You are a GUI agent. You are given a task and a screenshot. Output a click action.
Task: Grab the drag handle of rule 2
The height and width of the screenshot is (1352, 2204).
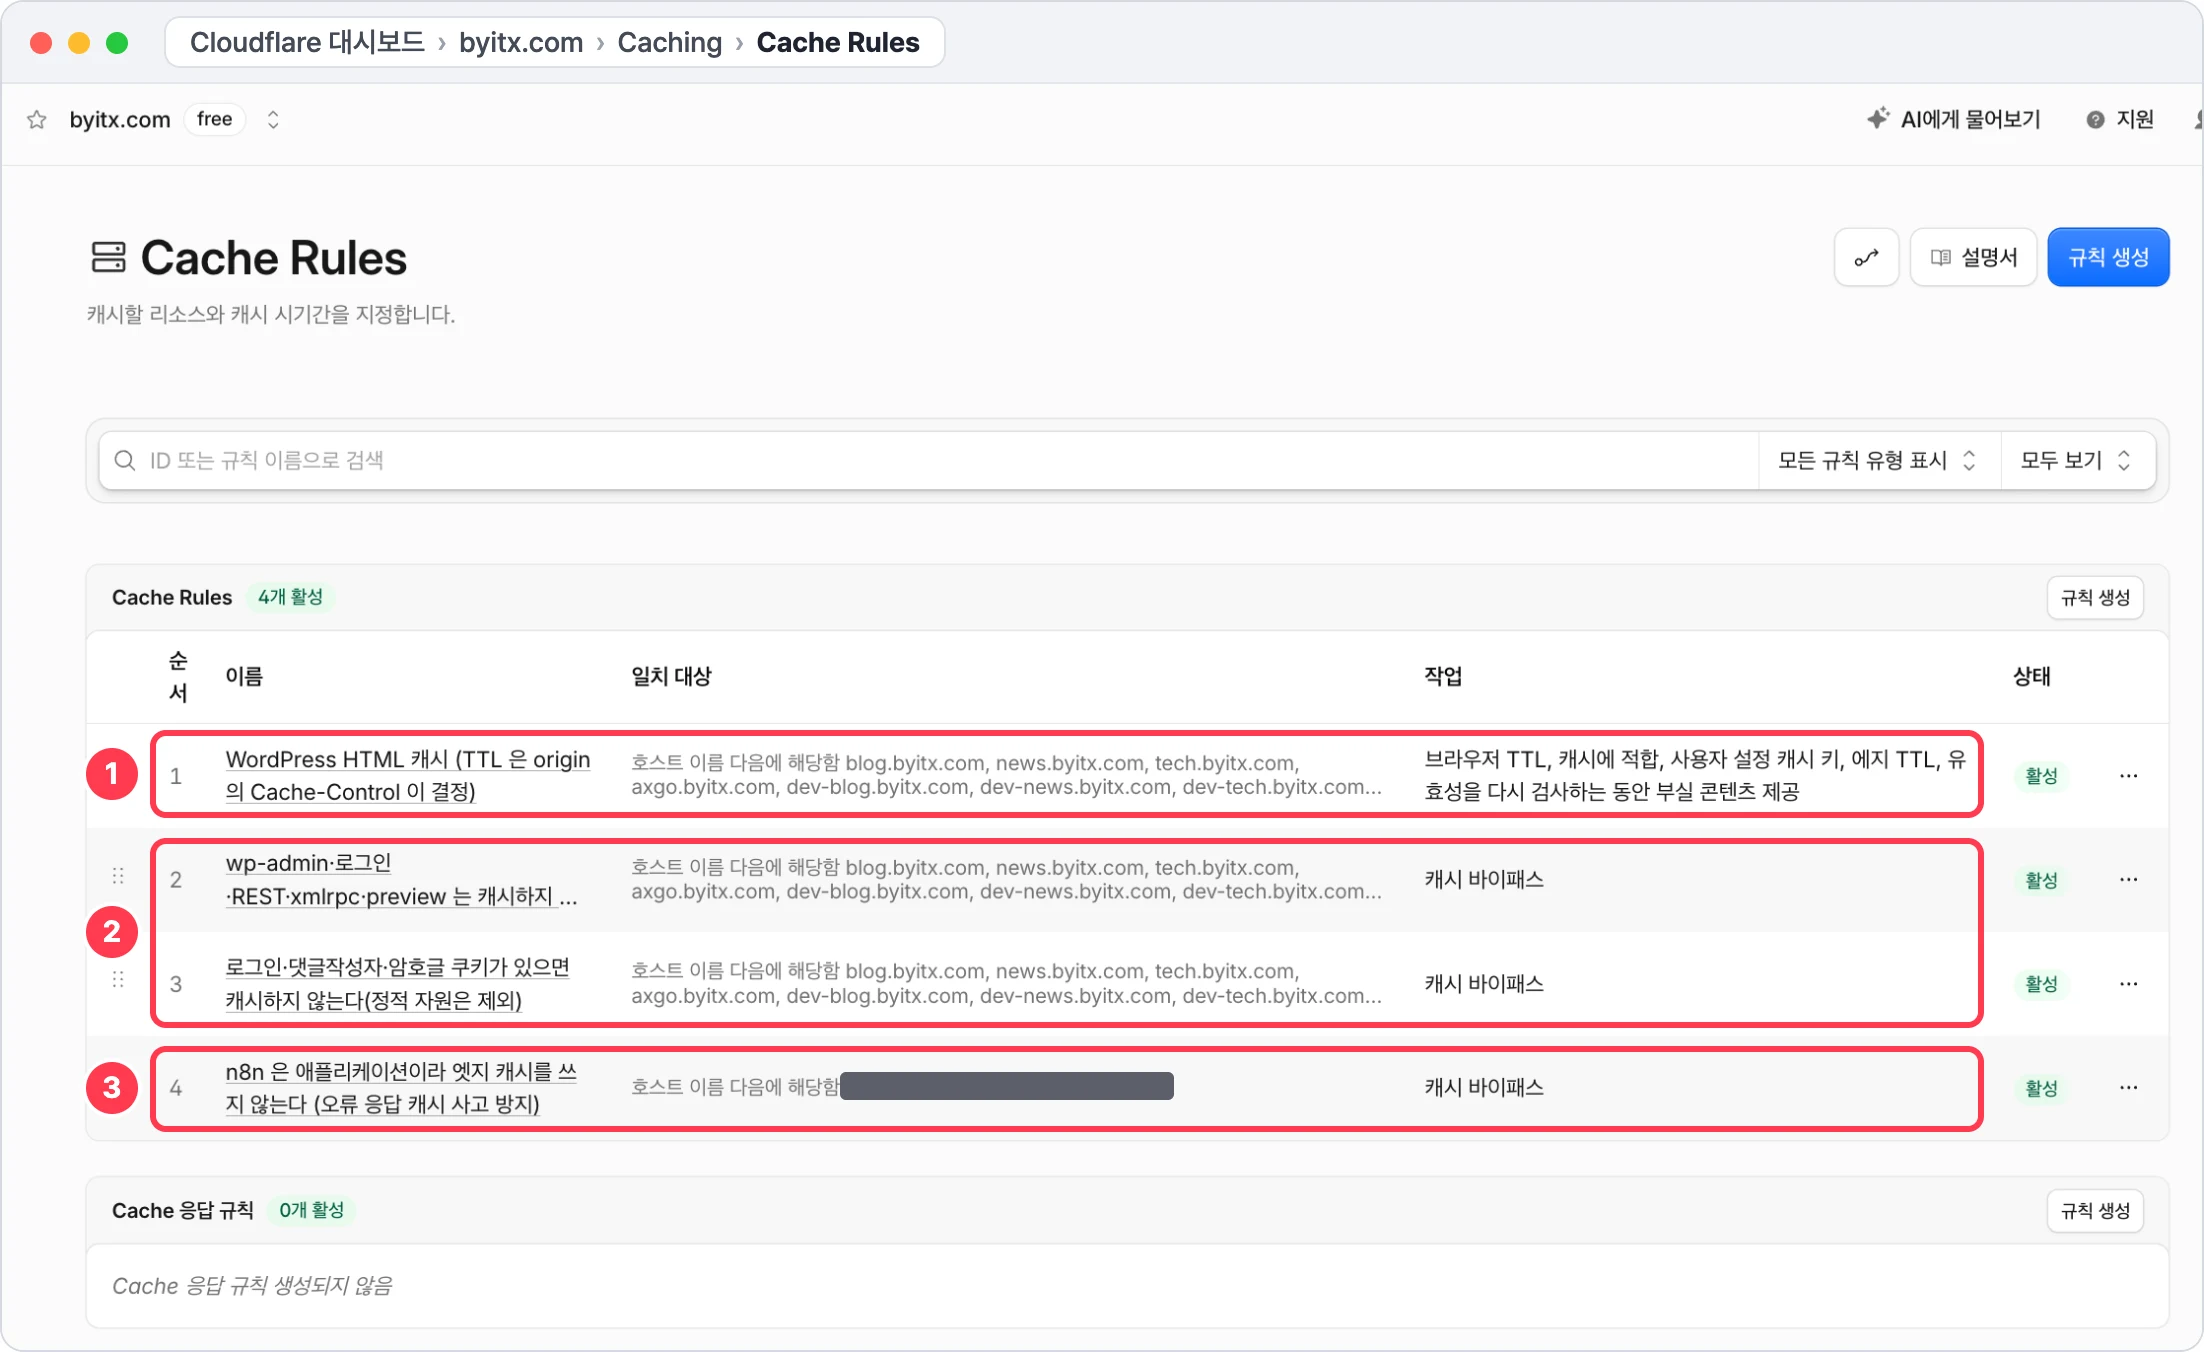pos(118,876)
